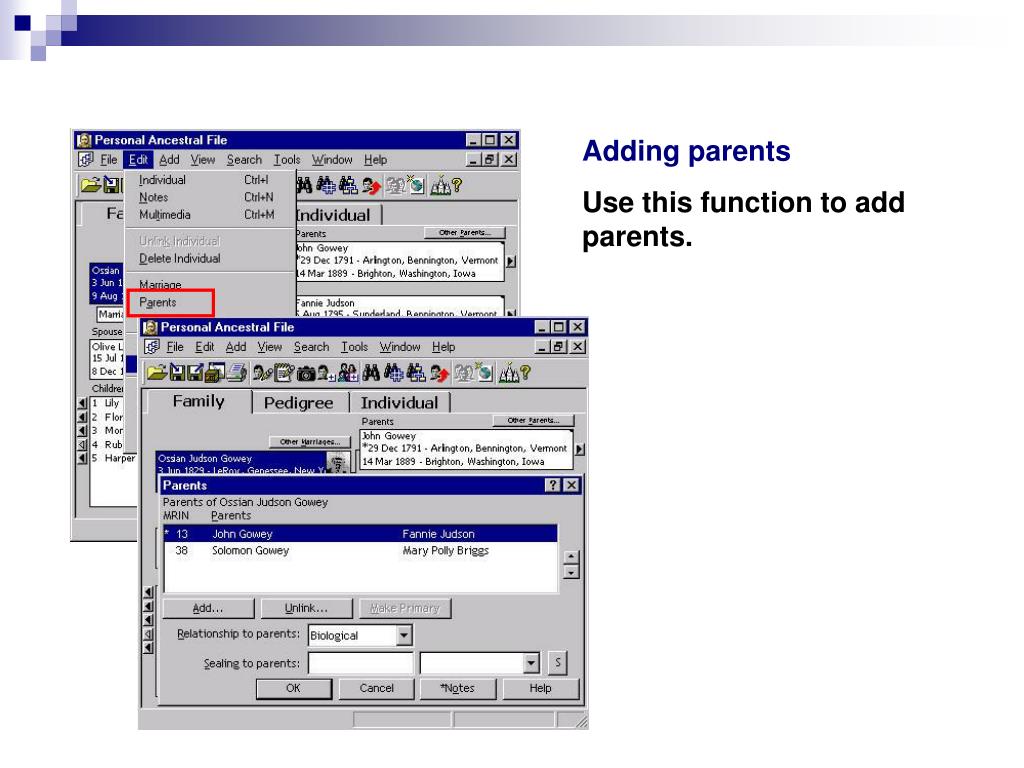This screenshot has width=1024, height=768.
Task: Click the arrow left of child 3 Mor
Action: click(x=82, y=431)
